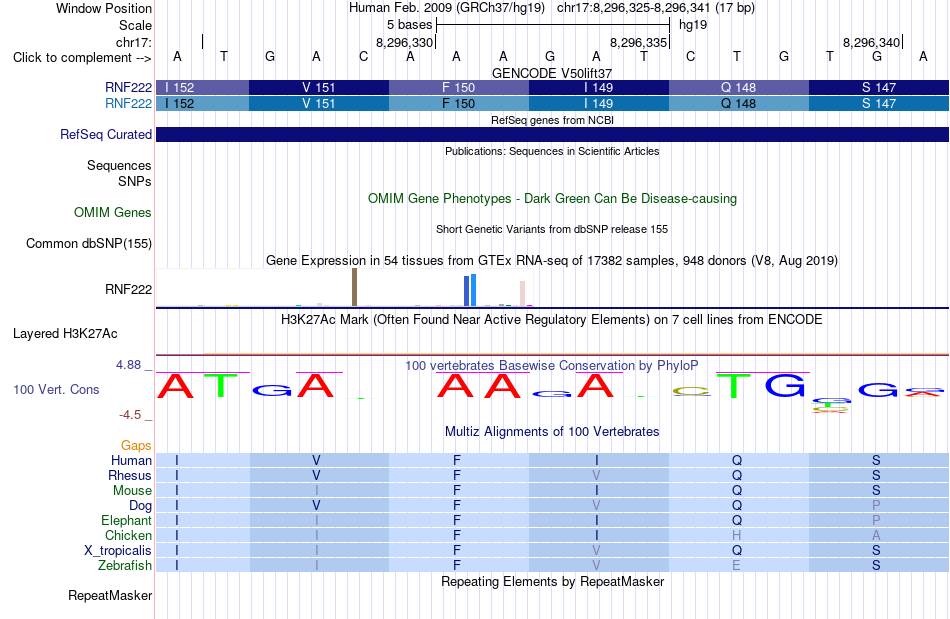Click the Gaps alignment label
The width and height of the screenshot is (950, 619).
tap(136, 446)
